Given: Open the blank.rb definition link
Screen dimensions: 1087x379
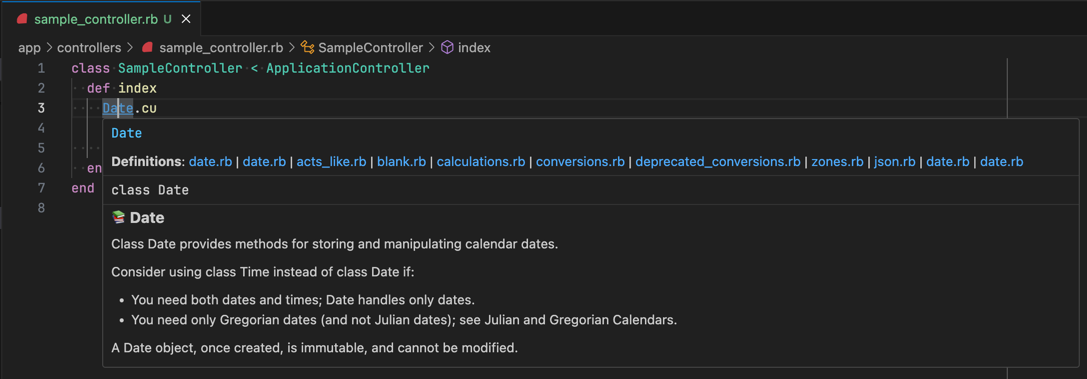Looking at the screenshot, I should click(401, 161).
